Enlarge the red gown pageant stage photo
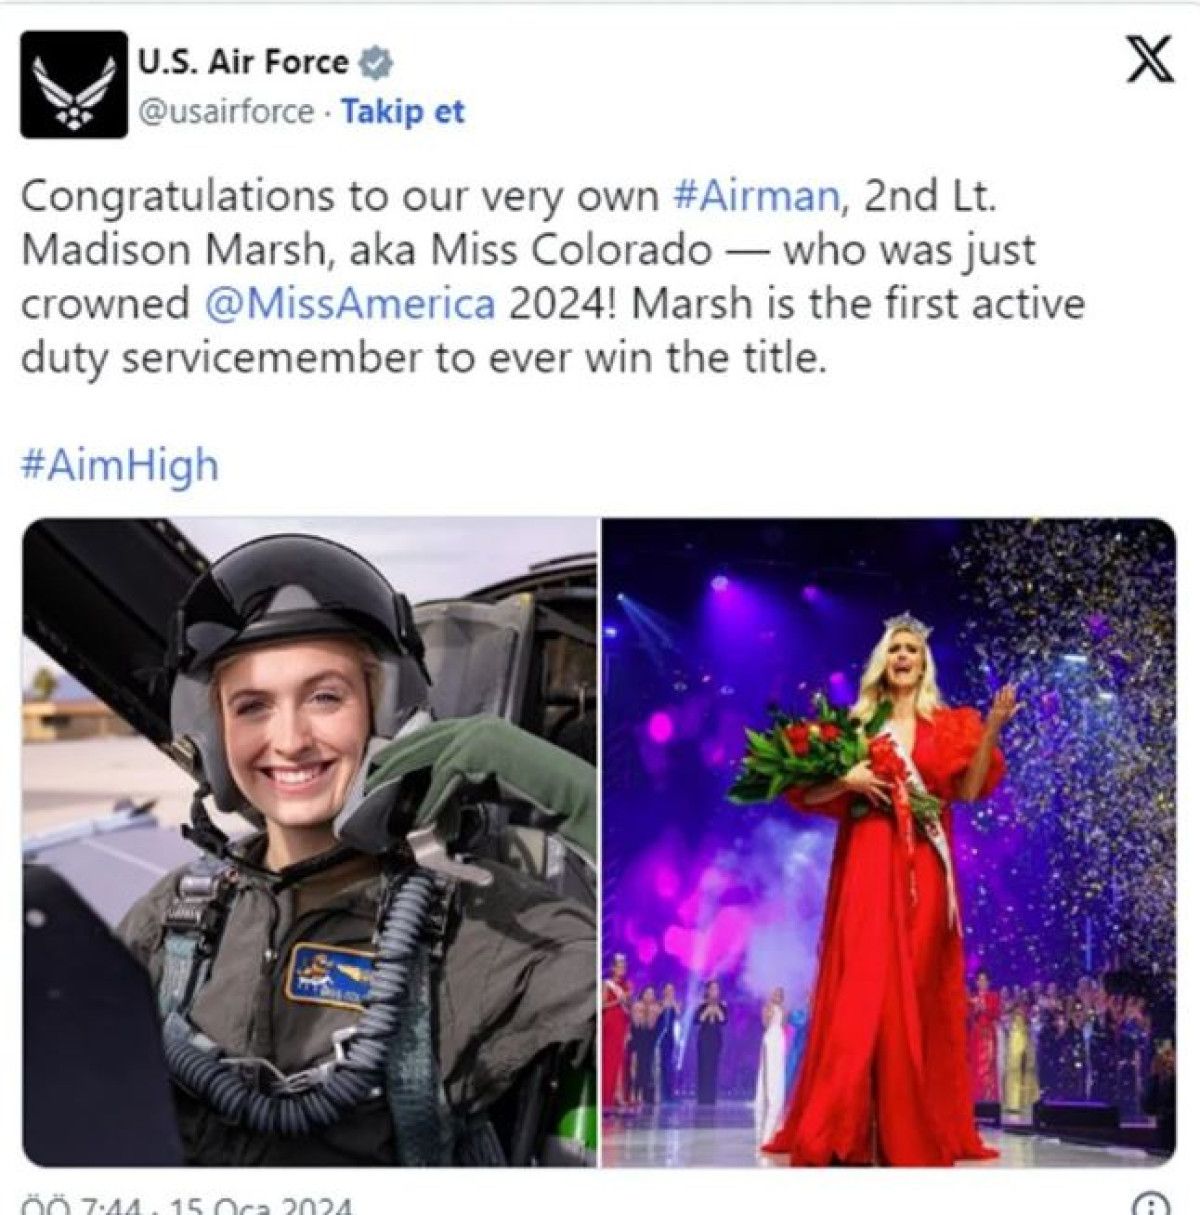 pyautogui.click(x=888, y=842)
